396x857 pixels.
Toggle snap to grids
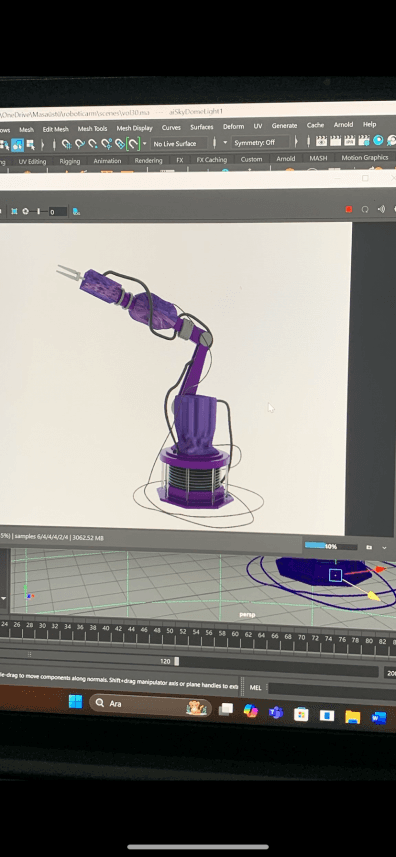click(66, 144)
